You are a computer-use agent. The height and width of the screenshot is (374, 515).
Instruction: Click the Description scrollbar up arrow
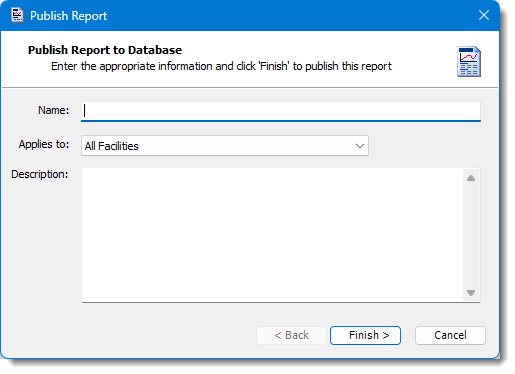[x=471, y=178]
